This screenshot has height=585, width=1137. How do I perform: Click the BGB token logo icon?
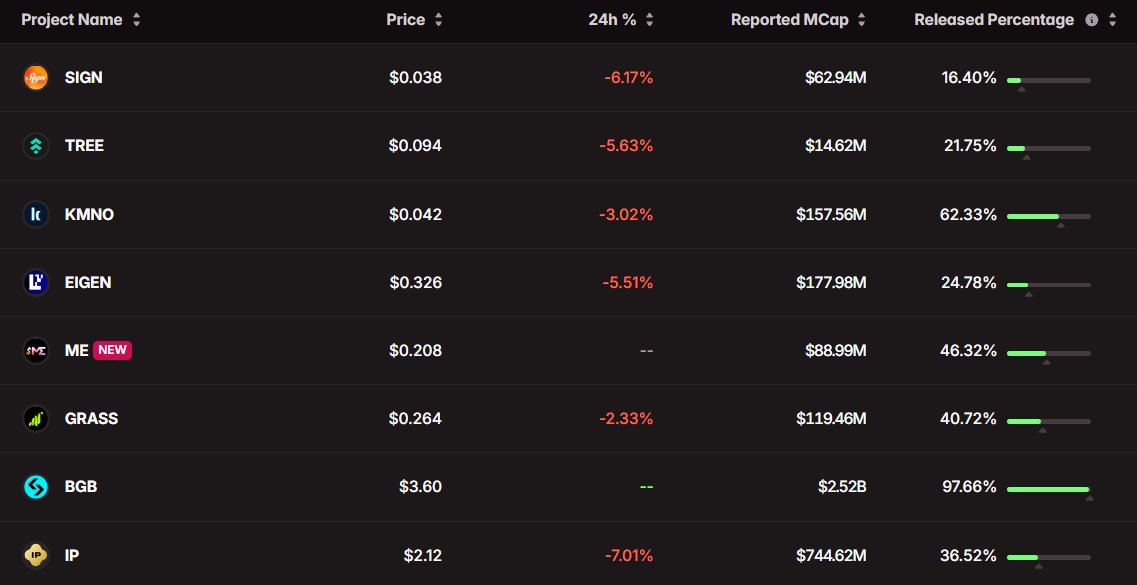[x=36, y=487]
